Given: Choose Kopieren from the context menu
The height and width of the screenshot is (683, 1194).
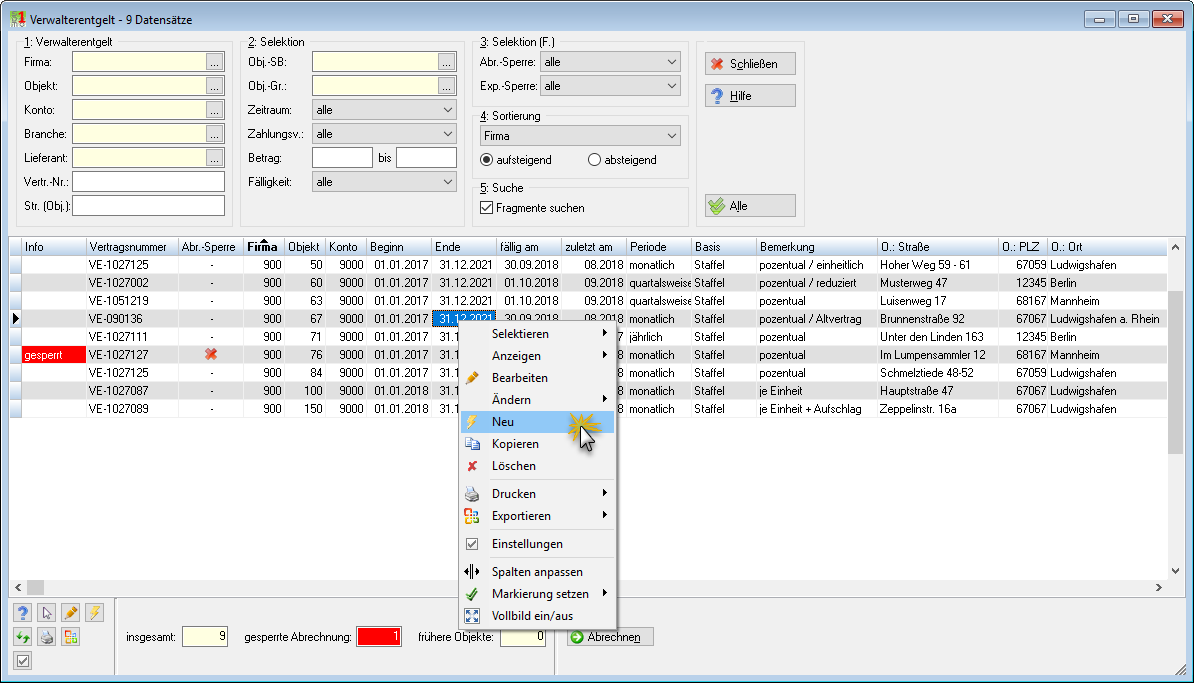Looking at the screenshot, I should 538,444.
